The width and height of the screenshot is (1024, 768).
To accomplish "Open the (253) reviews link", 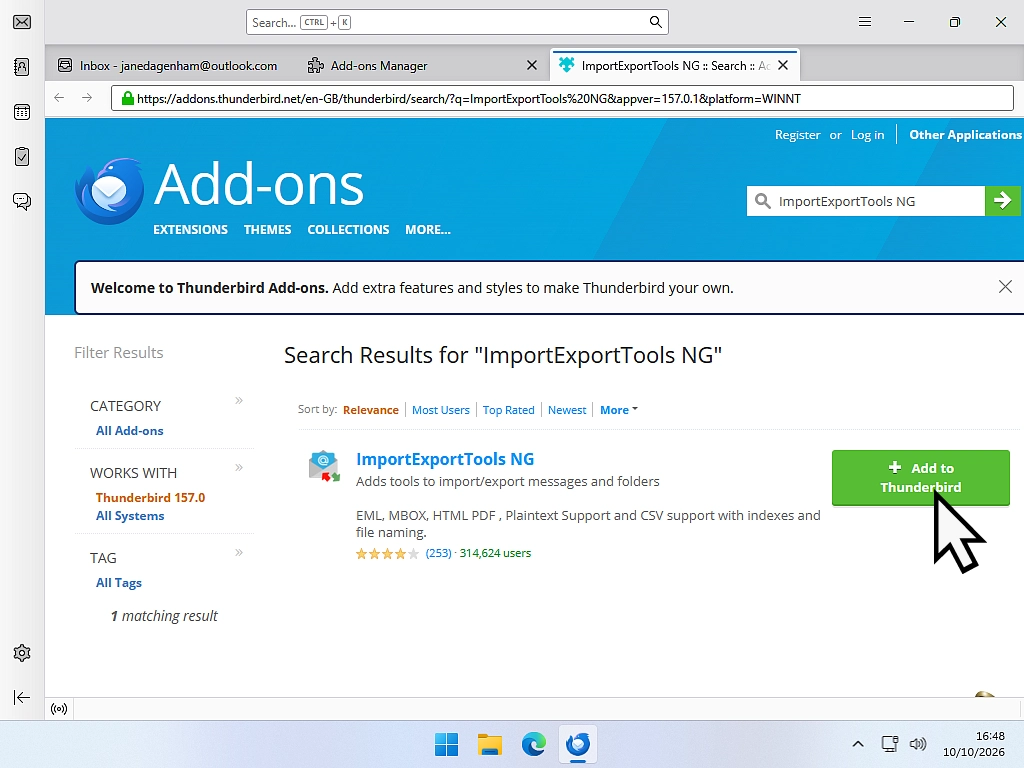I will (438, 553).
